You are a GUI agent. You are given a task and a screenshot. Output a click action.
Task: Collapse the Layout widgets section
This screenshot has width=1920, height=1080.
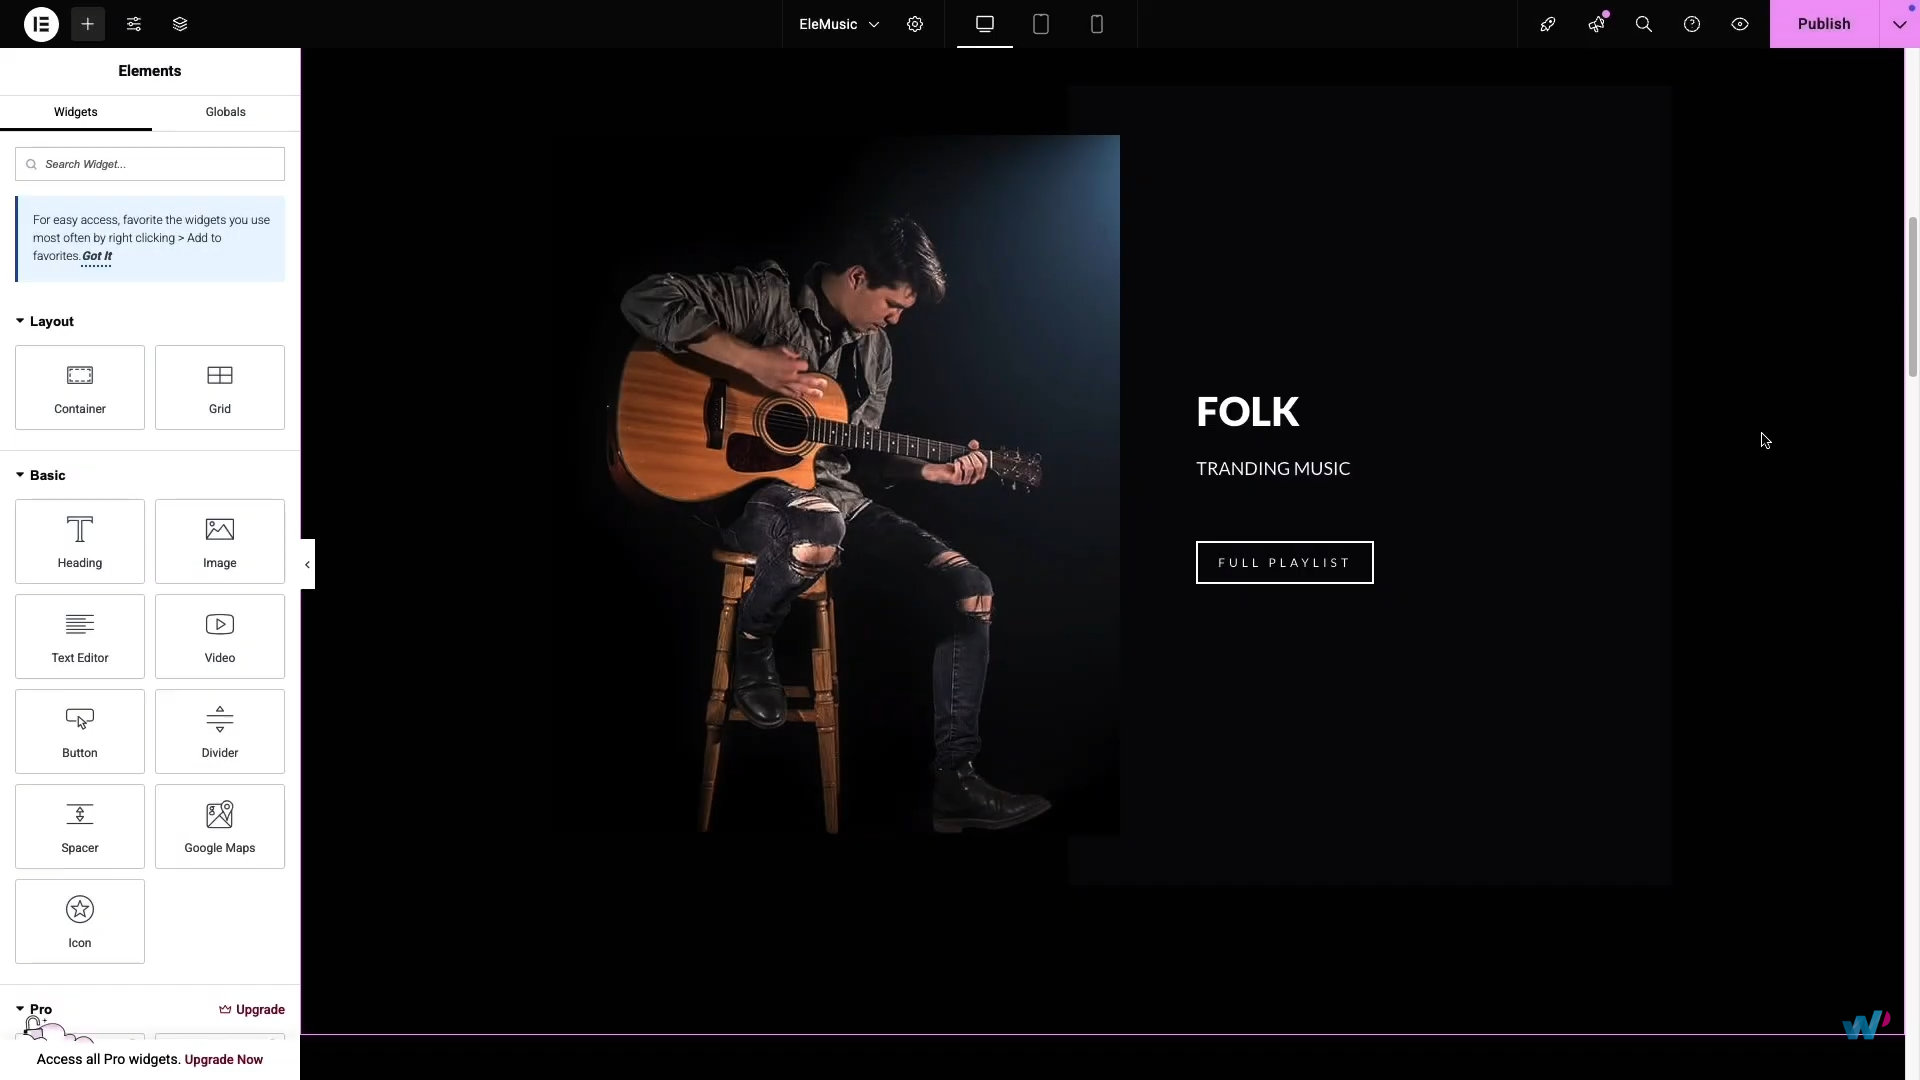pos(45,321)
